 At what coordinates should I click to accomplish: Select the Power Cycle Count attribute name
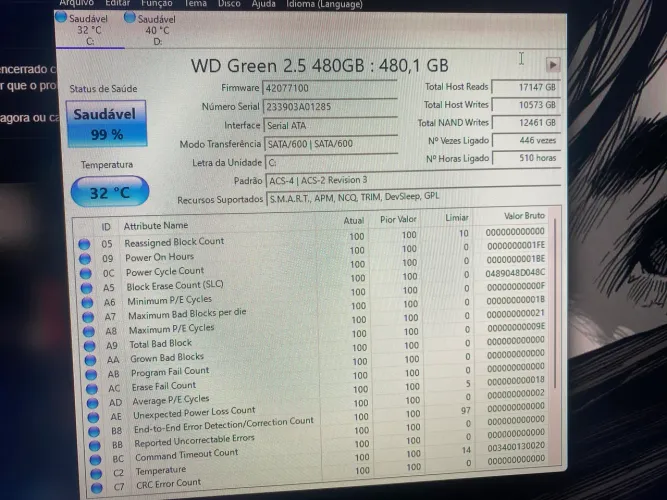[165, 271]
